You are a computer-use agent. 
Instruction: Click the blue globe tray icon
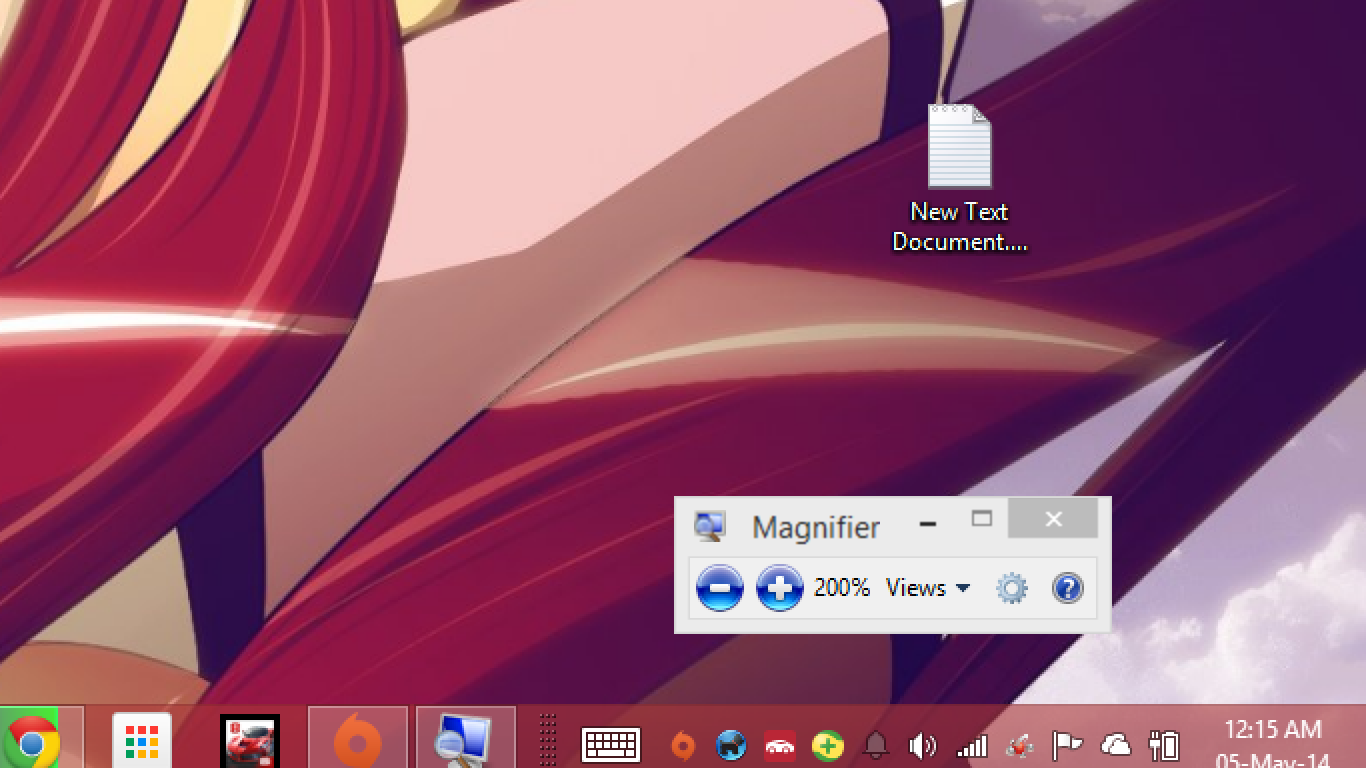(x=731, y=745)
